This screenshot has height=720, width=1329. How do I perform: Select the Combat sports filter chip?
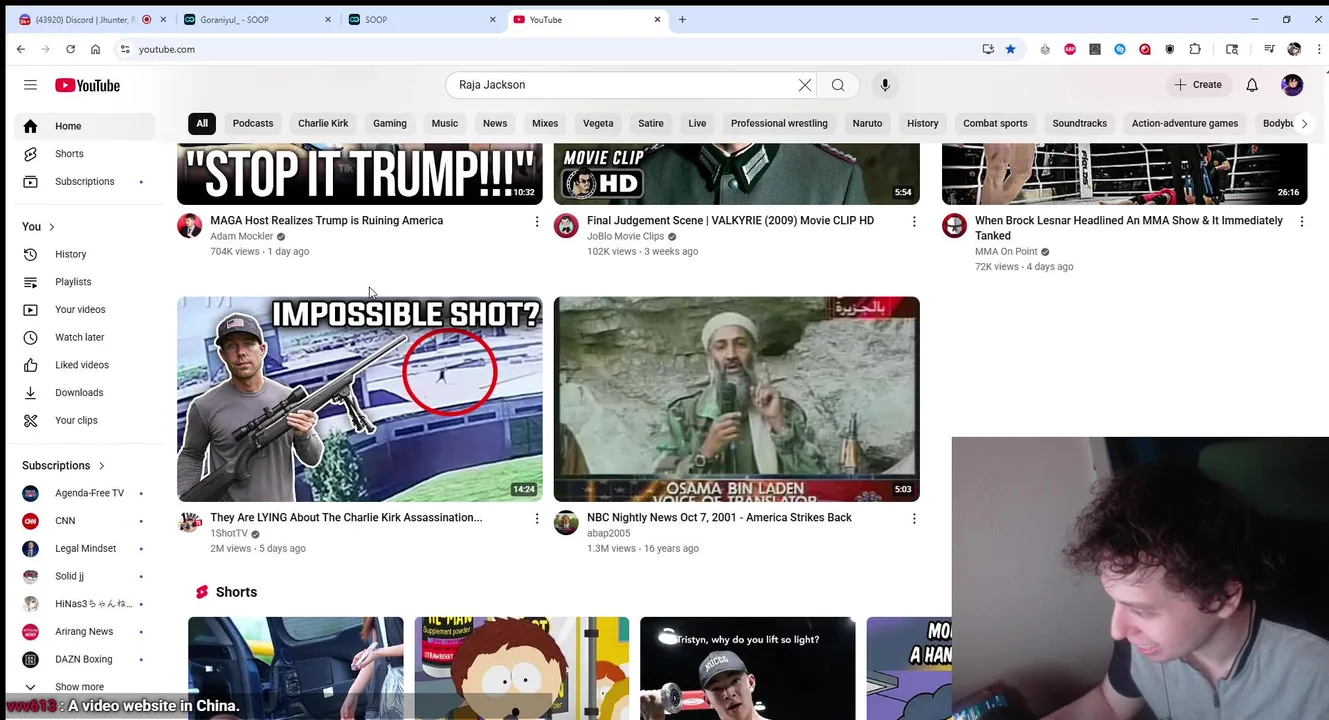click(995, 124)
